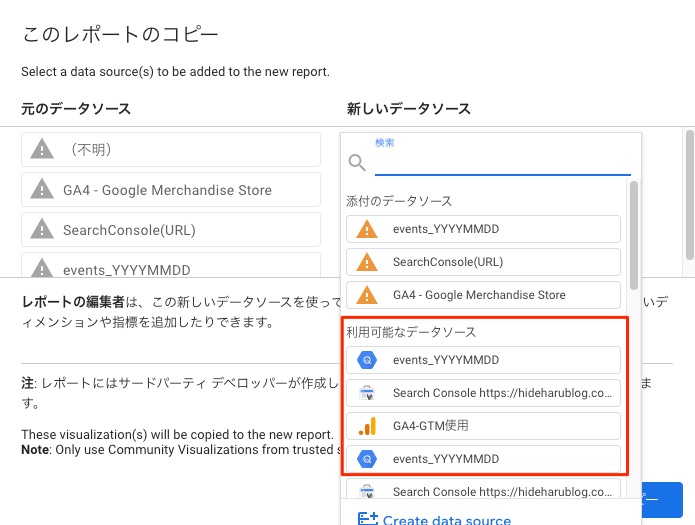Click the Analytics bar icon for GA4-GTM使用
695x525 pixels.
[x=367, y=426]
